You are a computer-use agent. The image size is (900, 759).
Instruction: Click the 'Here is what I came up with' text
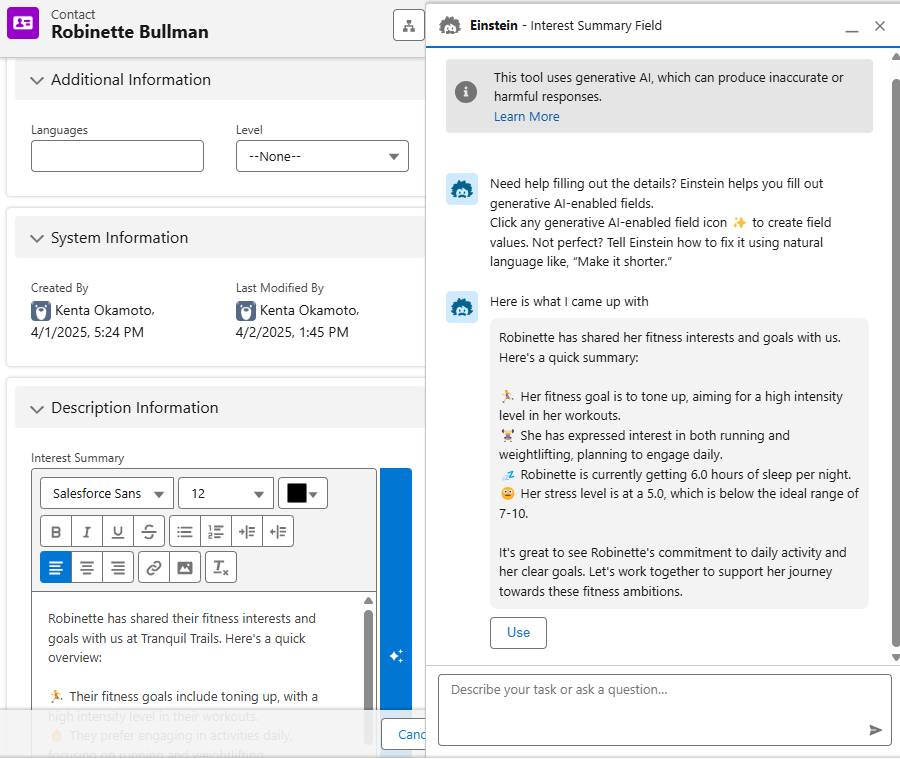click(569, 301)
